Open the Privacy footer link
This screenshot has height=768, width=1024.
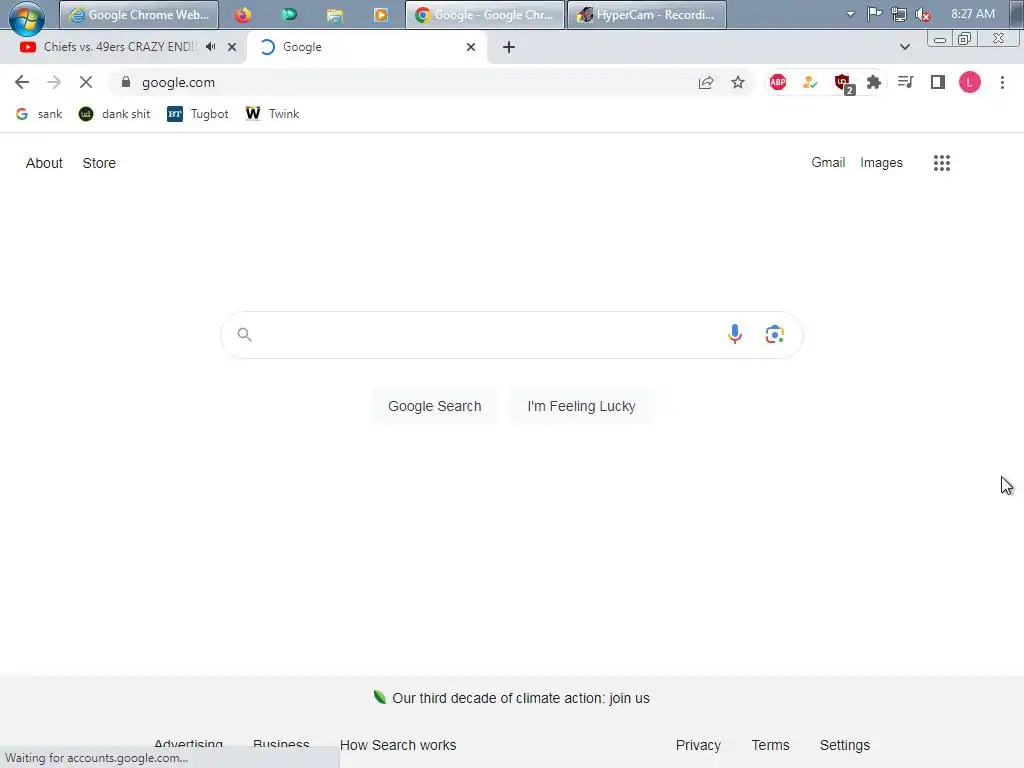pyautogui.click(x=698, y=745)
